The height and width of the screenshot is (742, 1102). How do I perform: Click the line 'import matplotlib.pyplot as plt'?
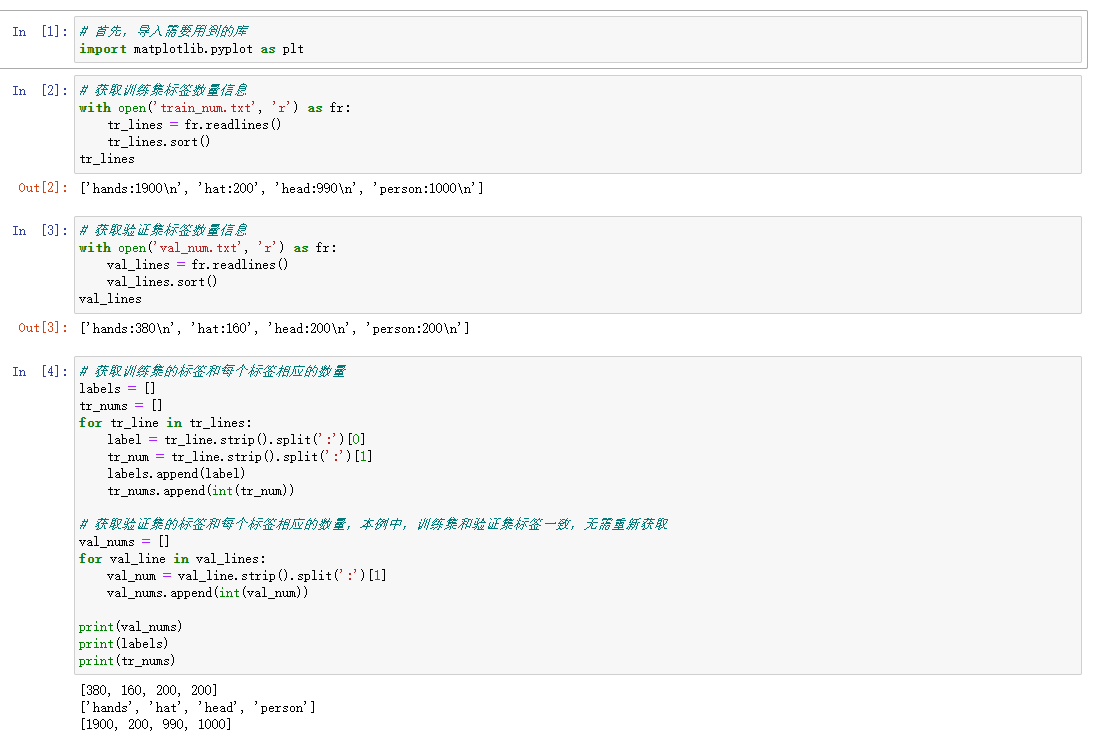pos(191,49)
